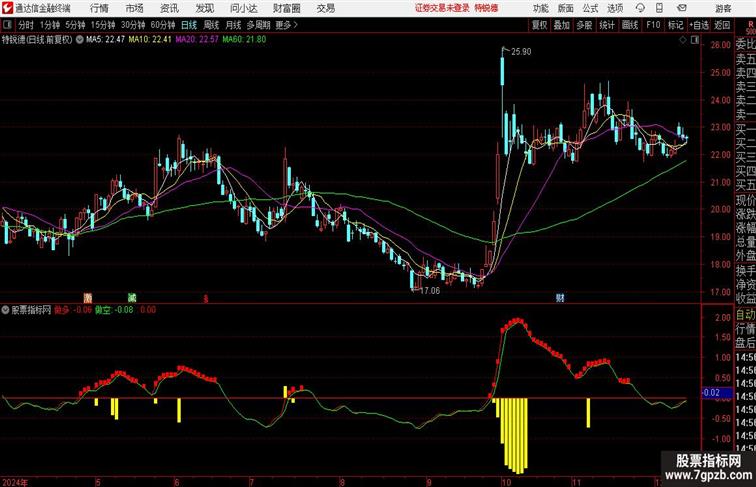Open the 资讯 menu
Screen dimensions: 756x487
169,8
